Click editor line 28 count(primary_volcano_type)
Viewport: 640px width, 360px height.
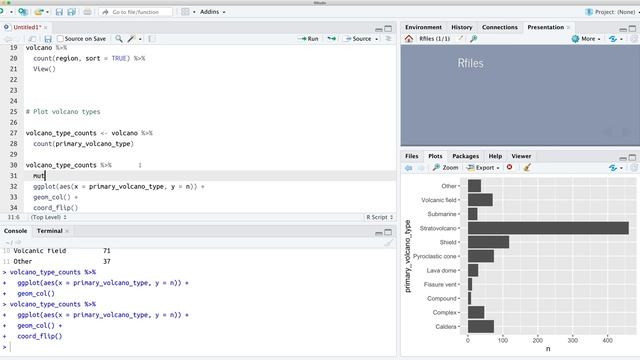pos(83,144)
